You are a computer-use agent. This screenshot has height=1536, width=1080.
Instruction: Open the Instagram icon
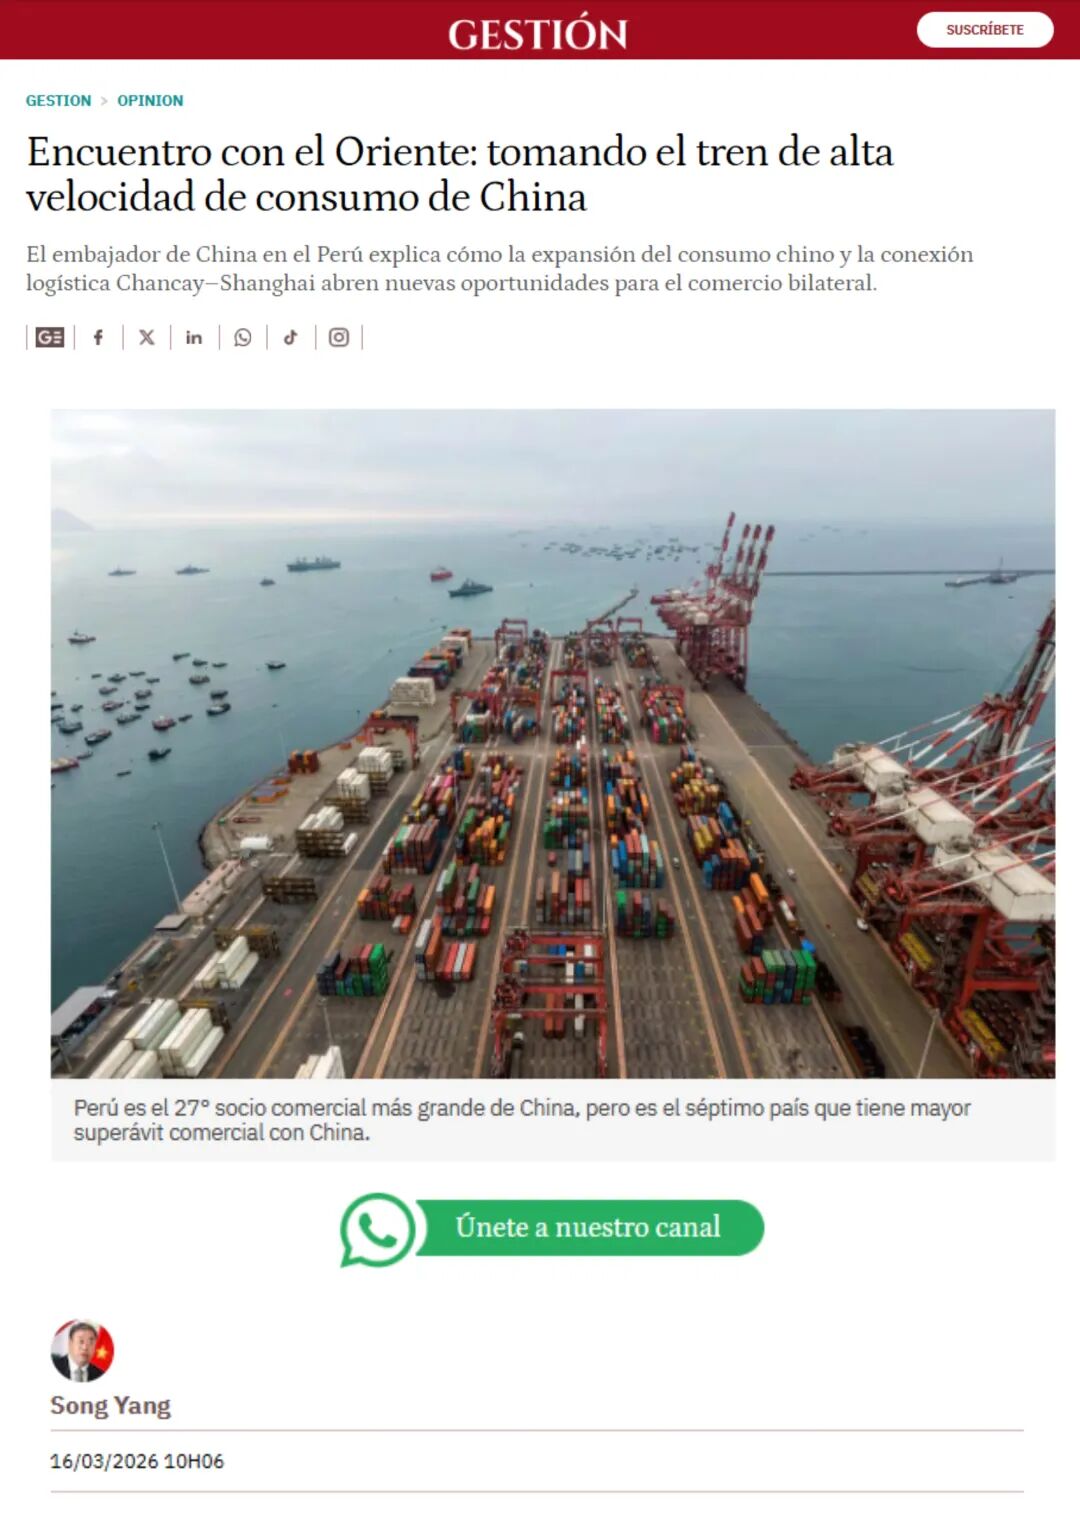339,337
